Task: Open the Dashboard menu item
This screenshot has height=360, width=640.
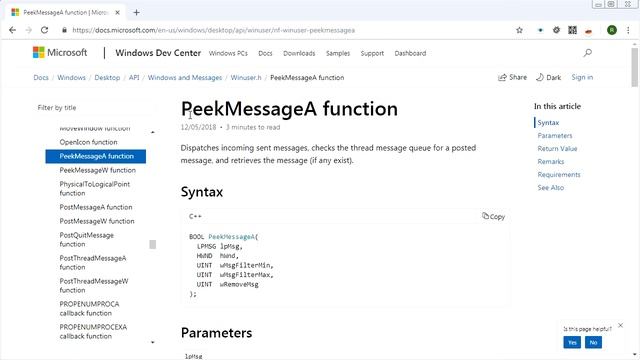Action: tap(410, 53)
